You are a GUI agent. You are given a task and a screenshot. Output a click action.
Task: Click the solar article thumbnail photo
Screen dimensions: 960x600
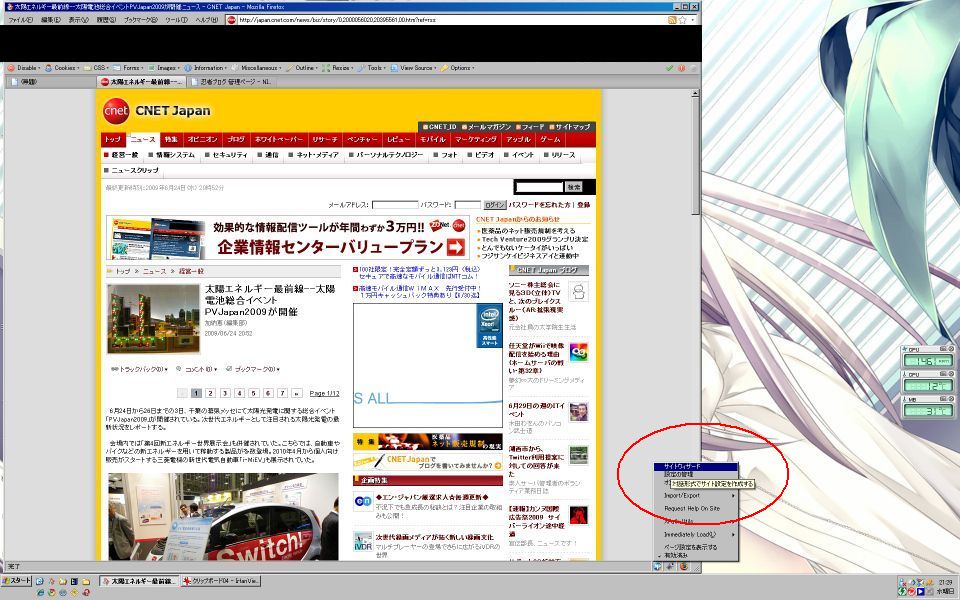(154, 319)
